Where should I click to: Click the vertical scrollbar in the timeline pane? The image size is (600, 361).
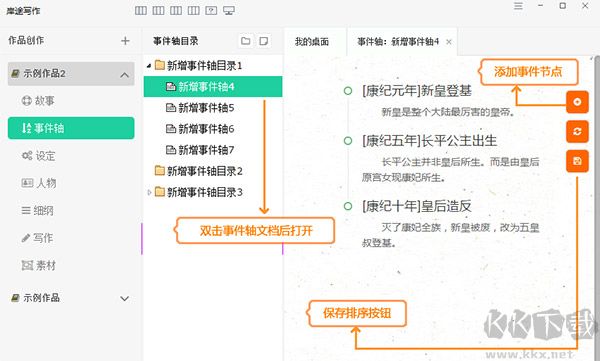pyautogui.click(x=597, y=207)
